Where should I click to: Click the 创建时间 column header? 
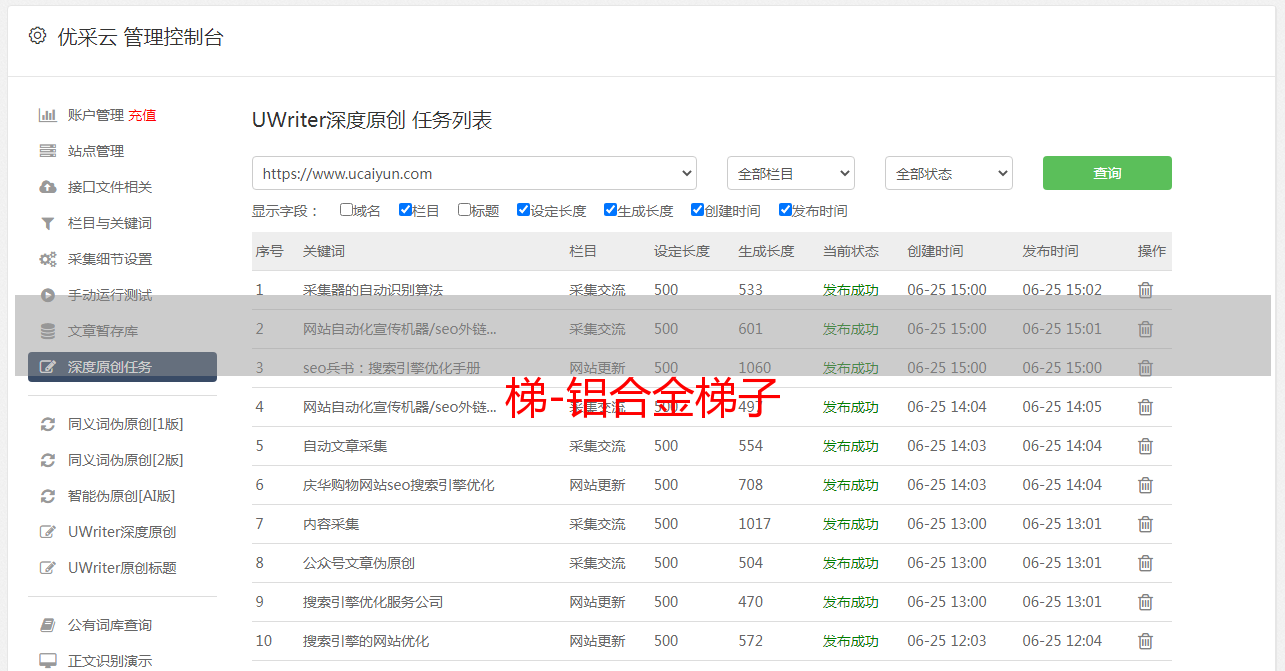936,251
